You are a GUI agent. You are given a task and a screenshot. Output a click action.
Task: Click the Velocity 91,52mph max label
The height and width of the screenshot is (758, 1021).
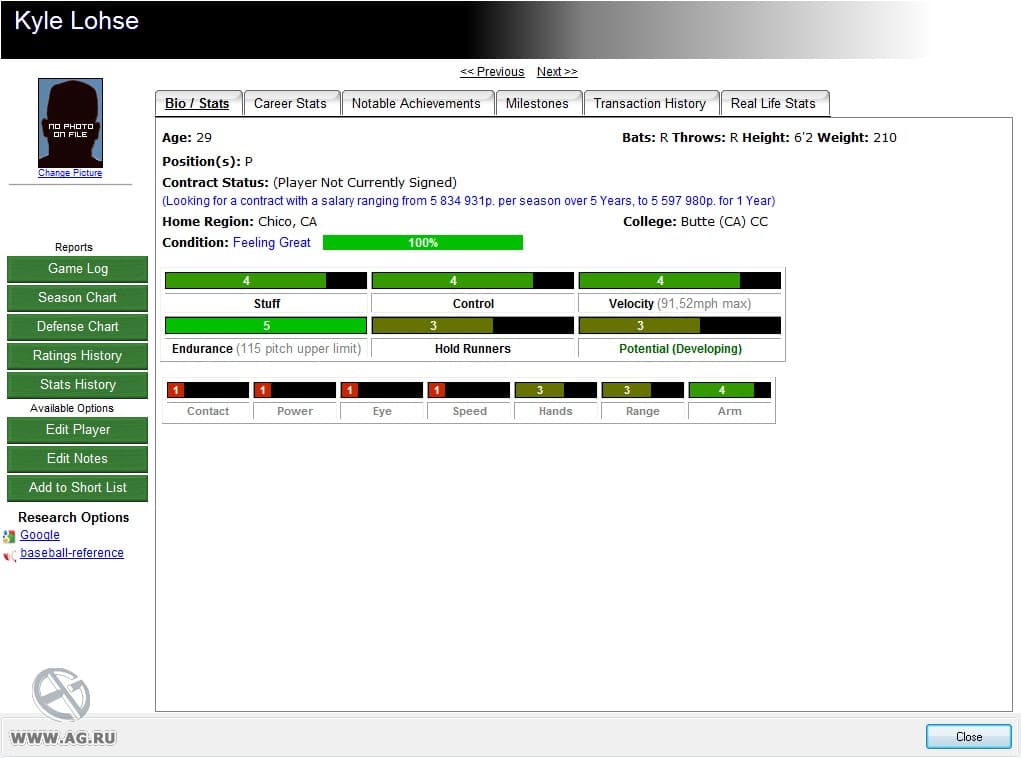click(680, 303)
